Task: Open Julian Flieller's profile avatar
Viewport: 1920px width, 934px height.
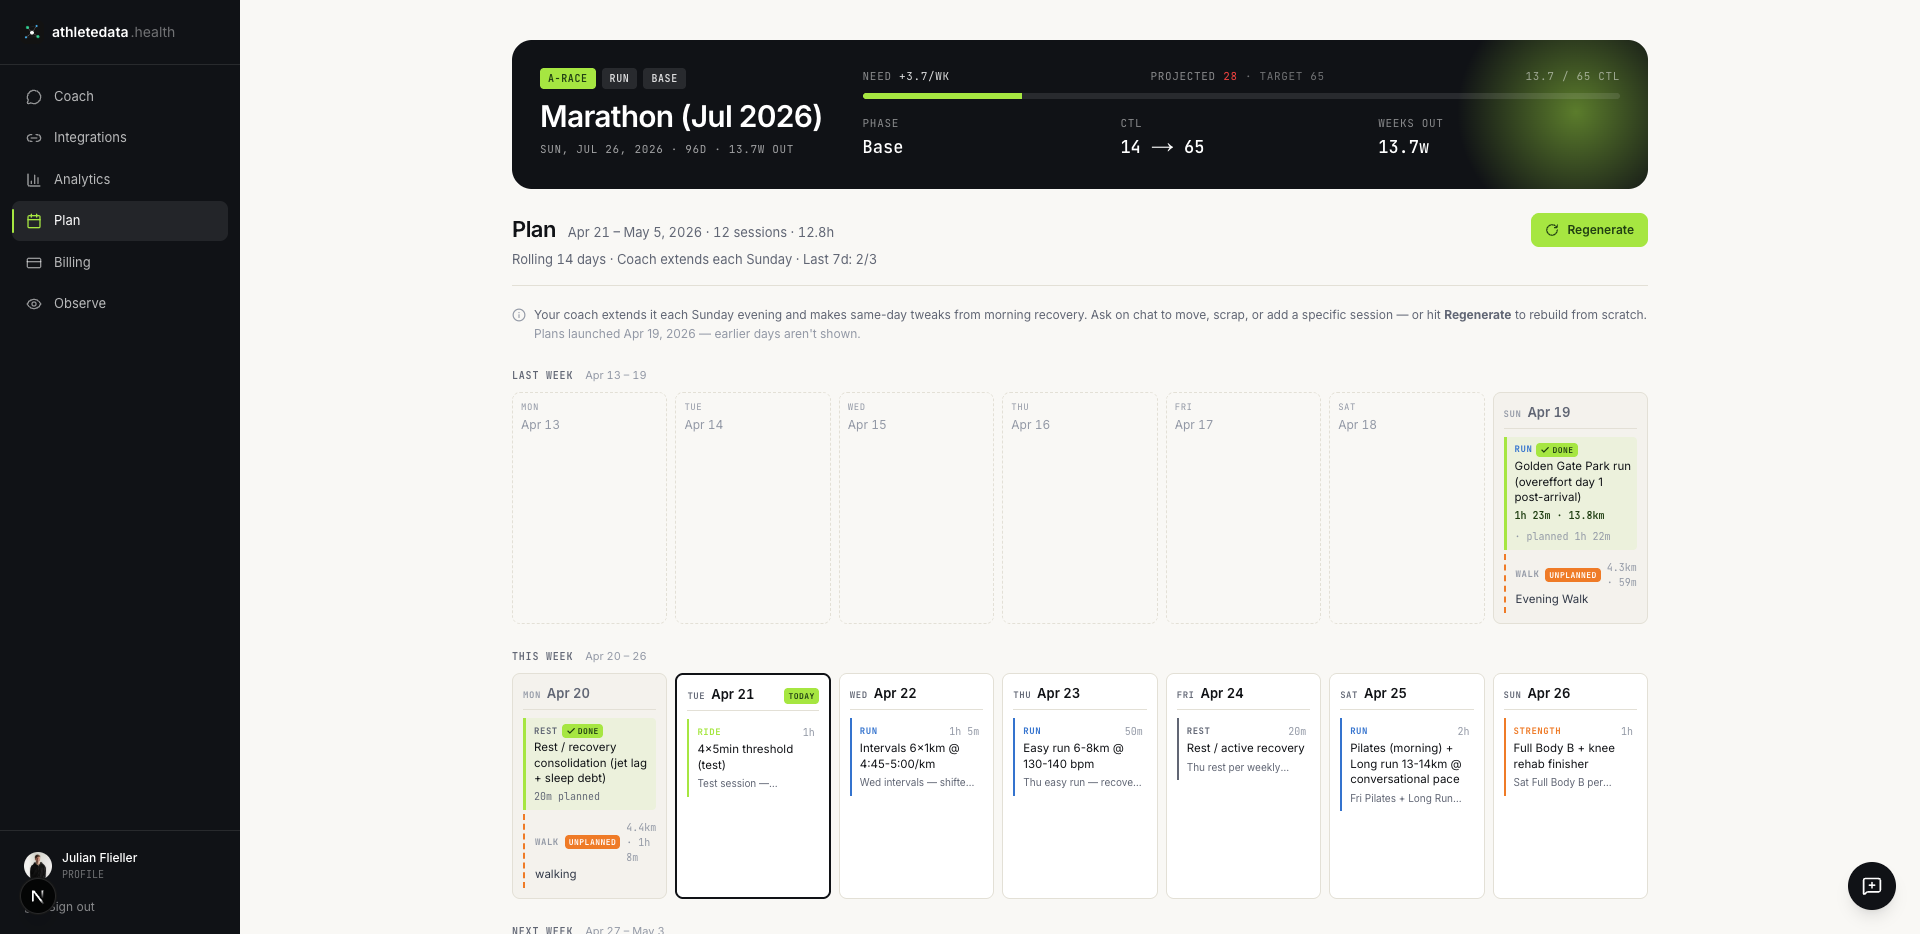Action: click(x=38, y=865)
